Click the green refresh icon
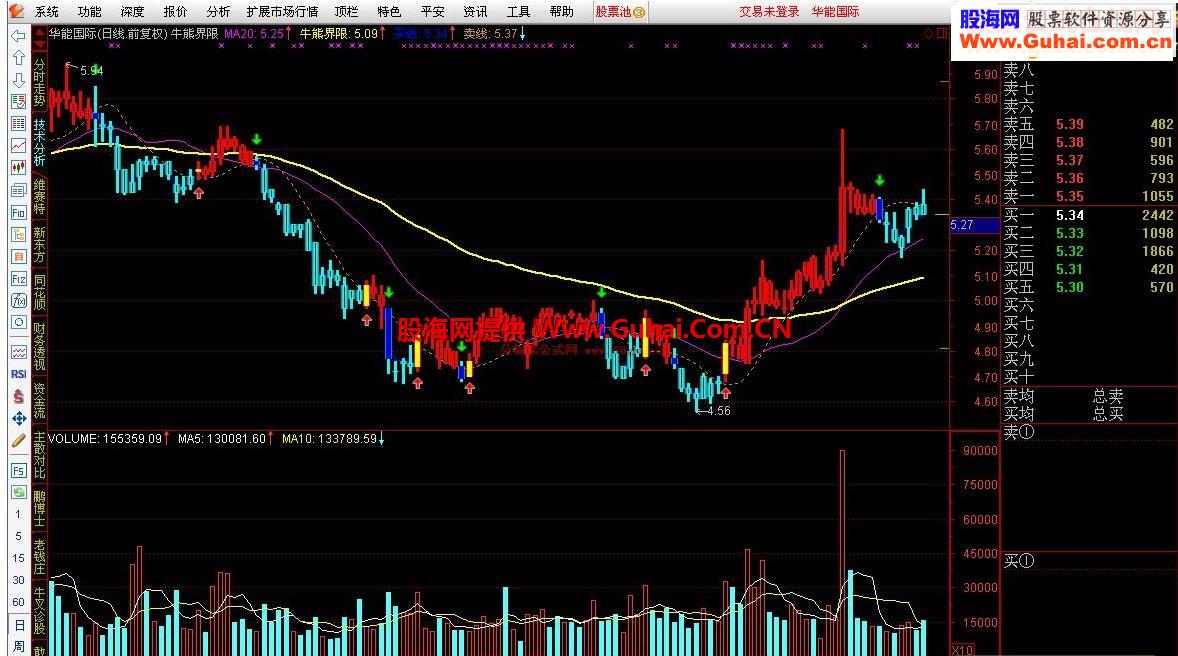The image size is (1178, 656). pyautogui.click(x=18, y=492)
